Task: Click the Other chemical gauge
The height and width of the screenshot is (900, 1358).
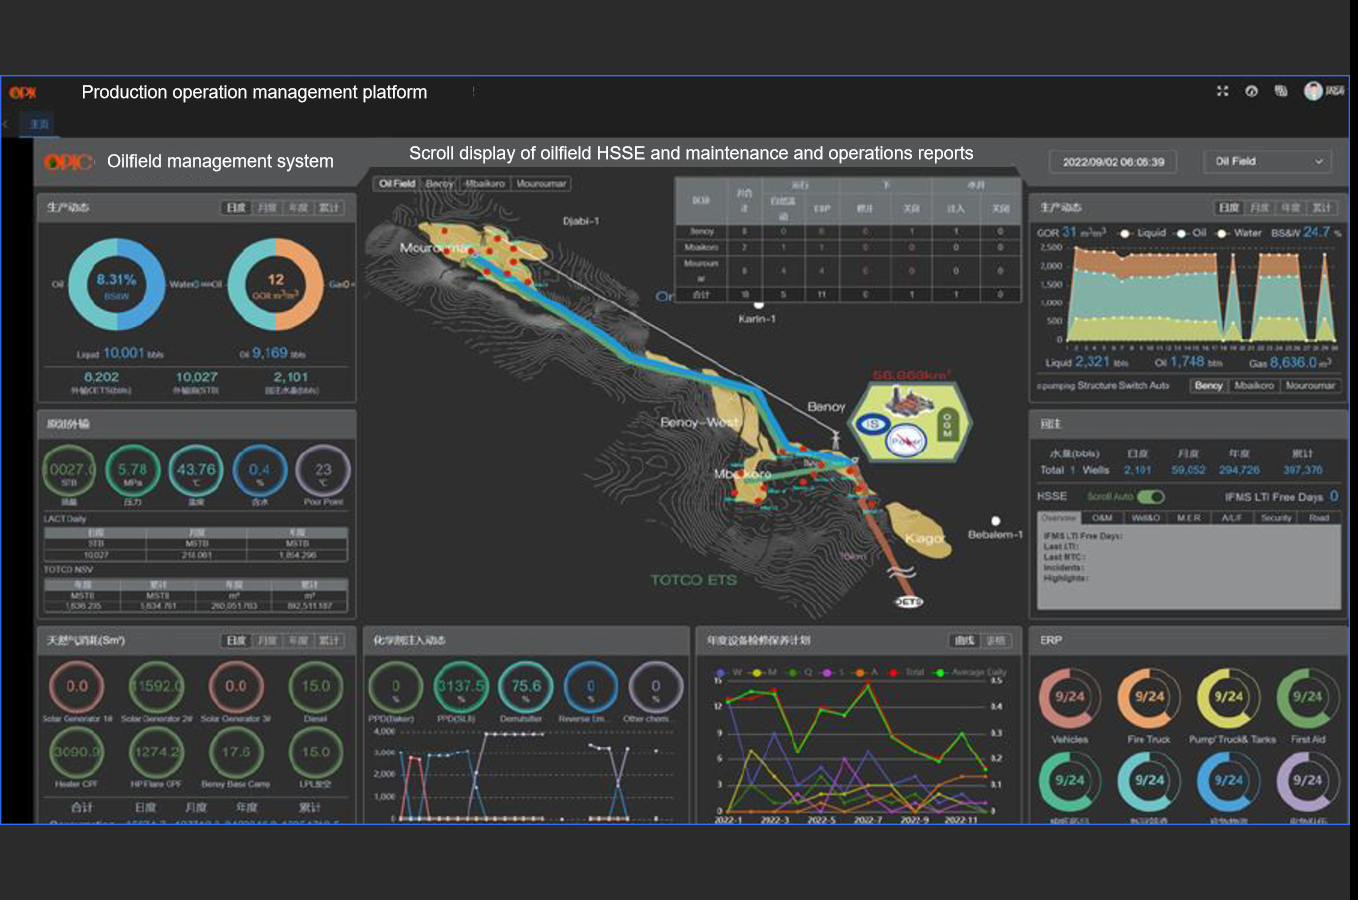Action: (x=656, y=687)
